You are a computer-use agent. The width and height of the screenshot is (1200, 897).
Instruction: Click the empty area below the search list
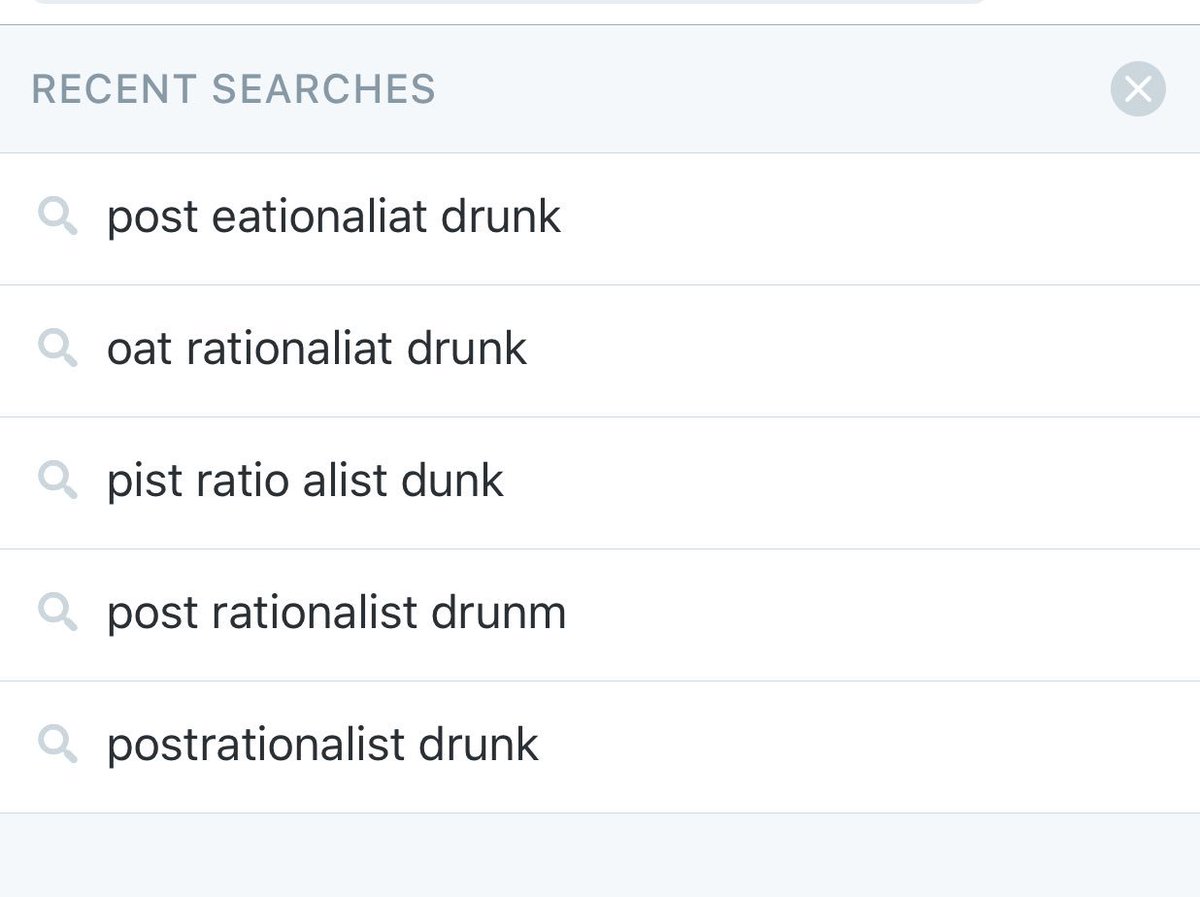pyautogui.click(x=600, y=855)
